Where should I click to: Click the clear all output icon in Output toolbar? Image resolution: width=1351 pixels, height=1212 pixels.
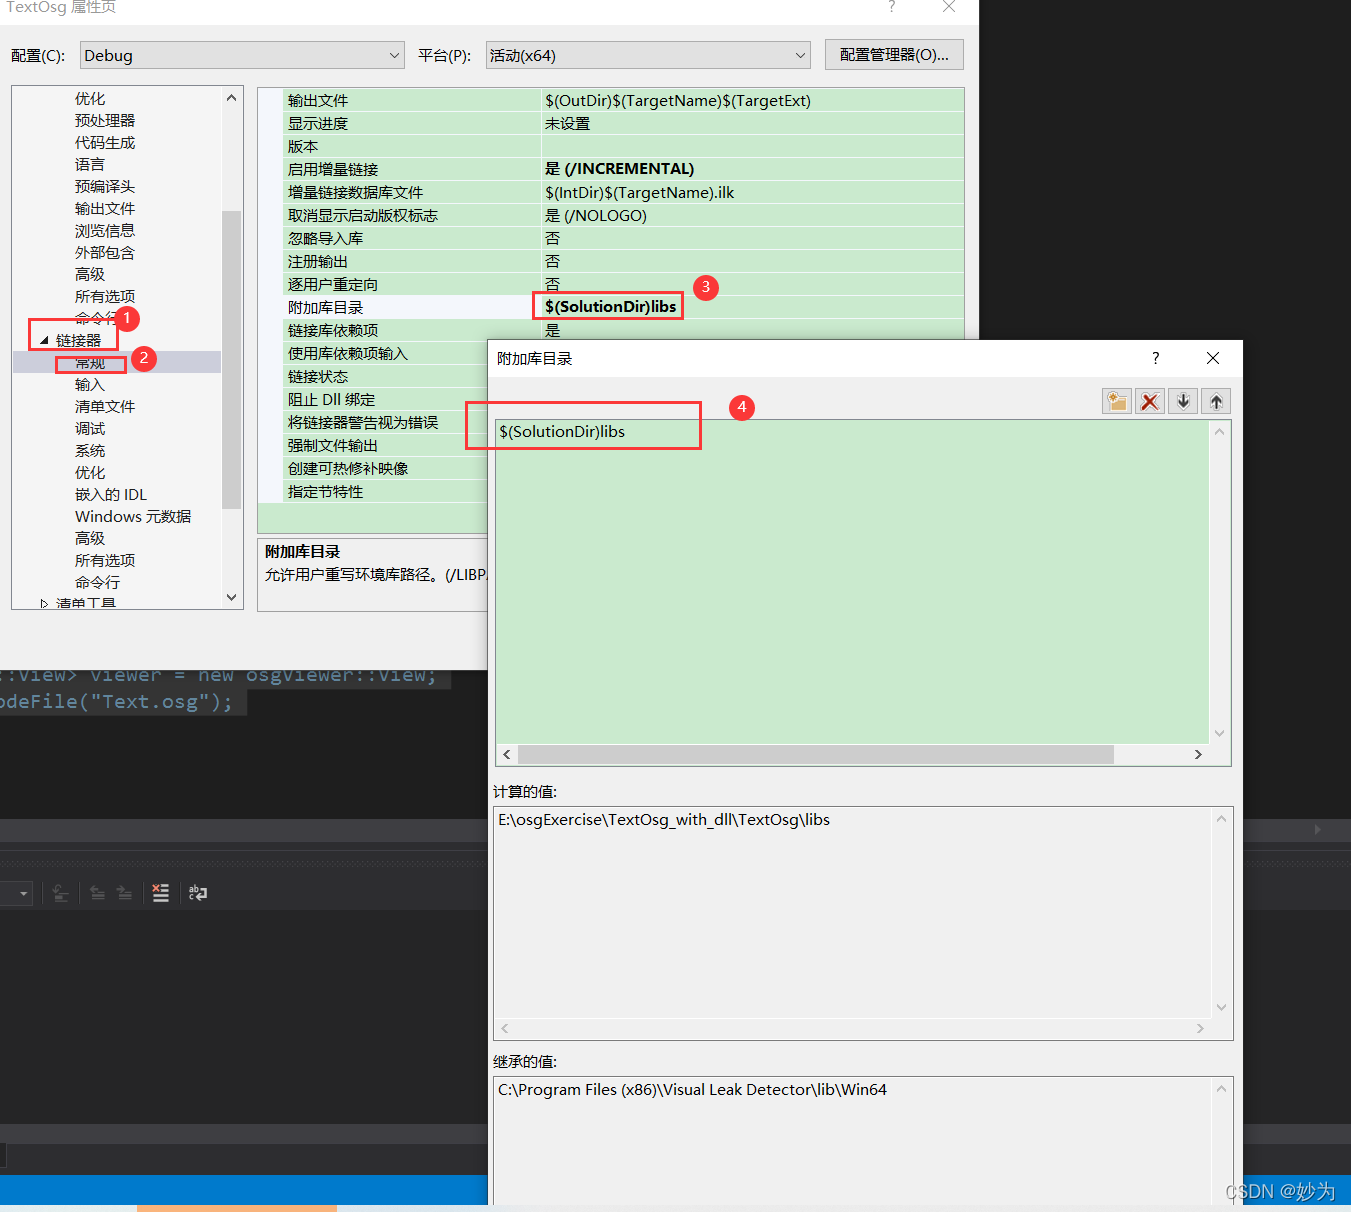[x=160, y=893]
